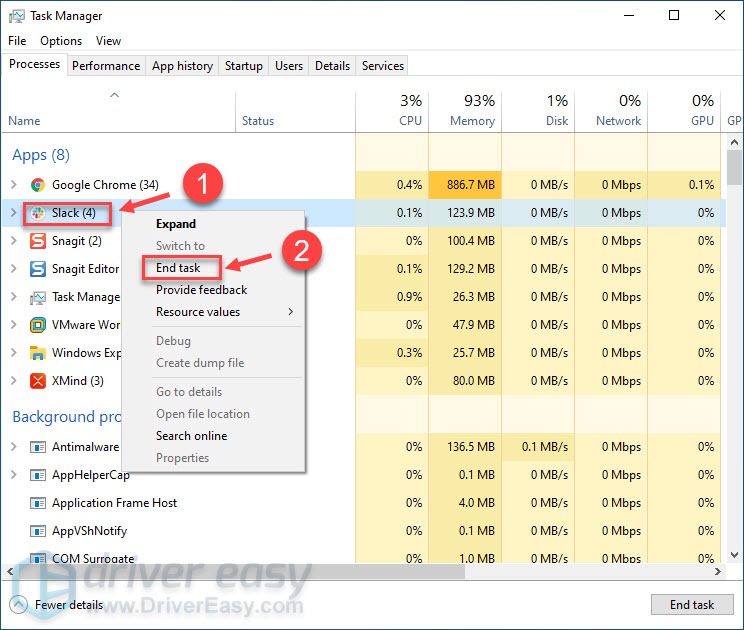The height and width of the screenshot is (630, 744).
Task: Expand the Task Manager process group
Action: [14, 296]
